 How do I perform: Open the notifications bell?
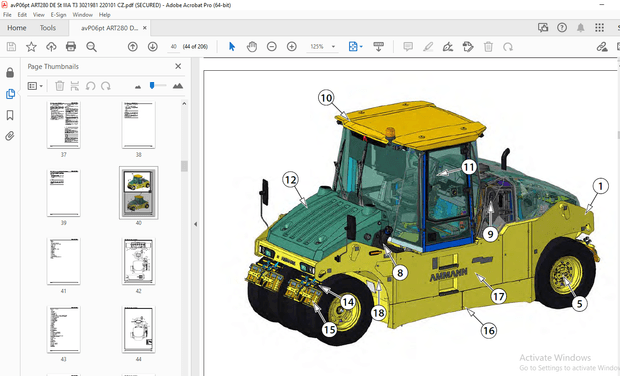point(580,27)
